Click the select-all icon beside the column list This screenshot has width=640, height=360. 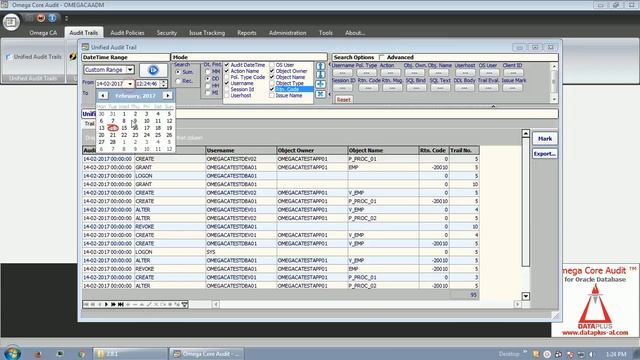(x=321, y=84)
